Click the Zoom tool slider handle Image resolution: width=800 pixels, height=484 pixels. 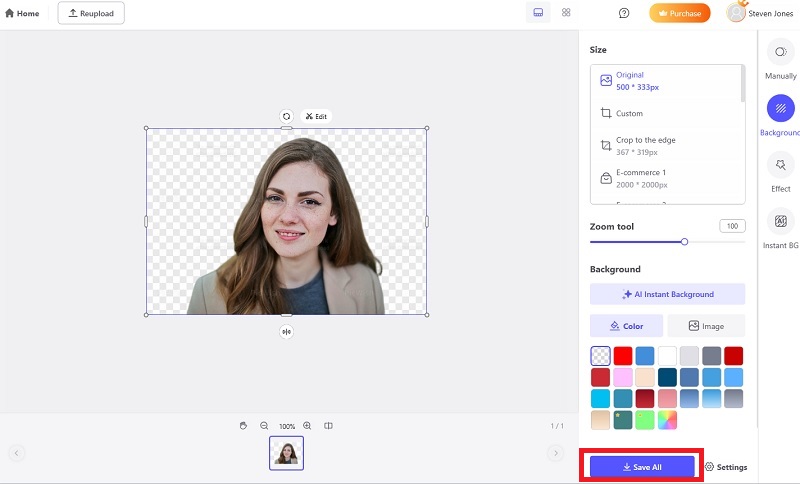pyautogui.click(x=684, y=242)
